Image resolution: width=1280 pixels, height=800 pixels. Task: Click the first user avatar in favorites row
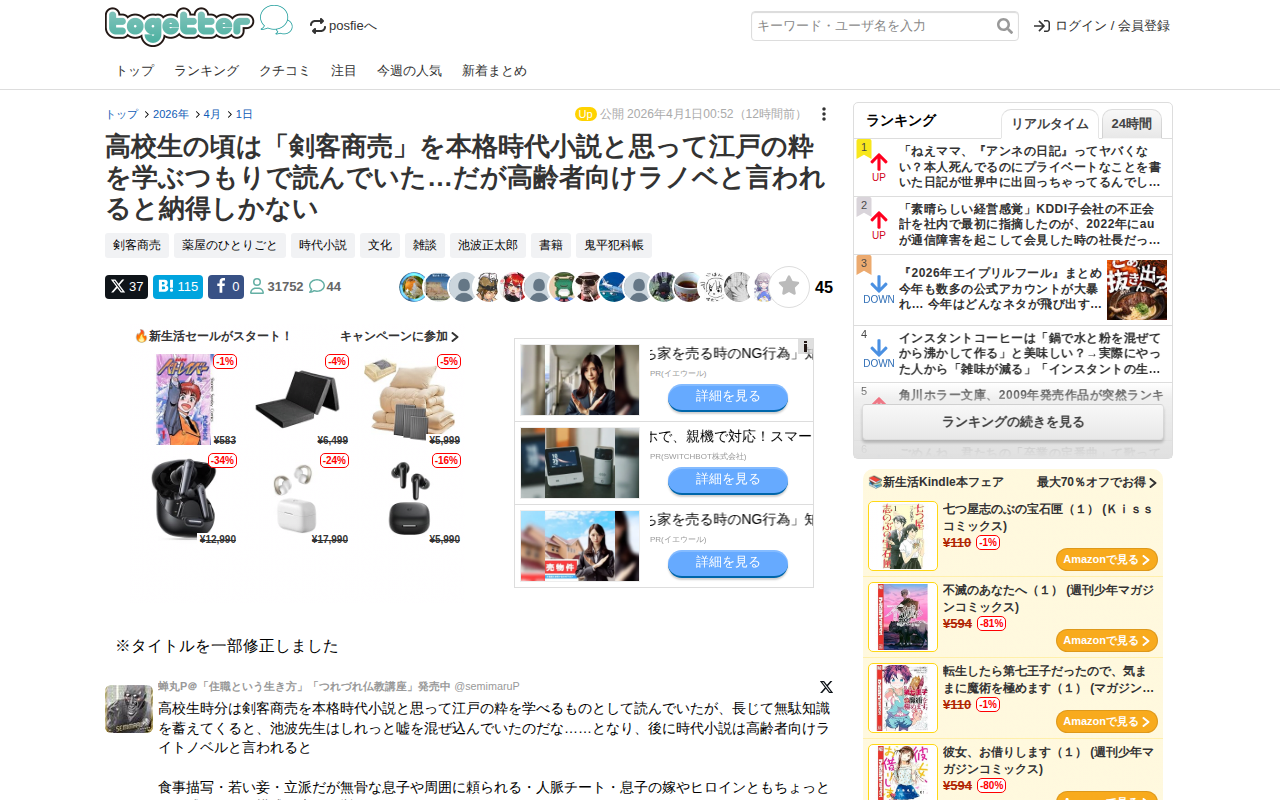coord(413,287)
